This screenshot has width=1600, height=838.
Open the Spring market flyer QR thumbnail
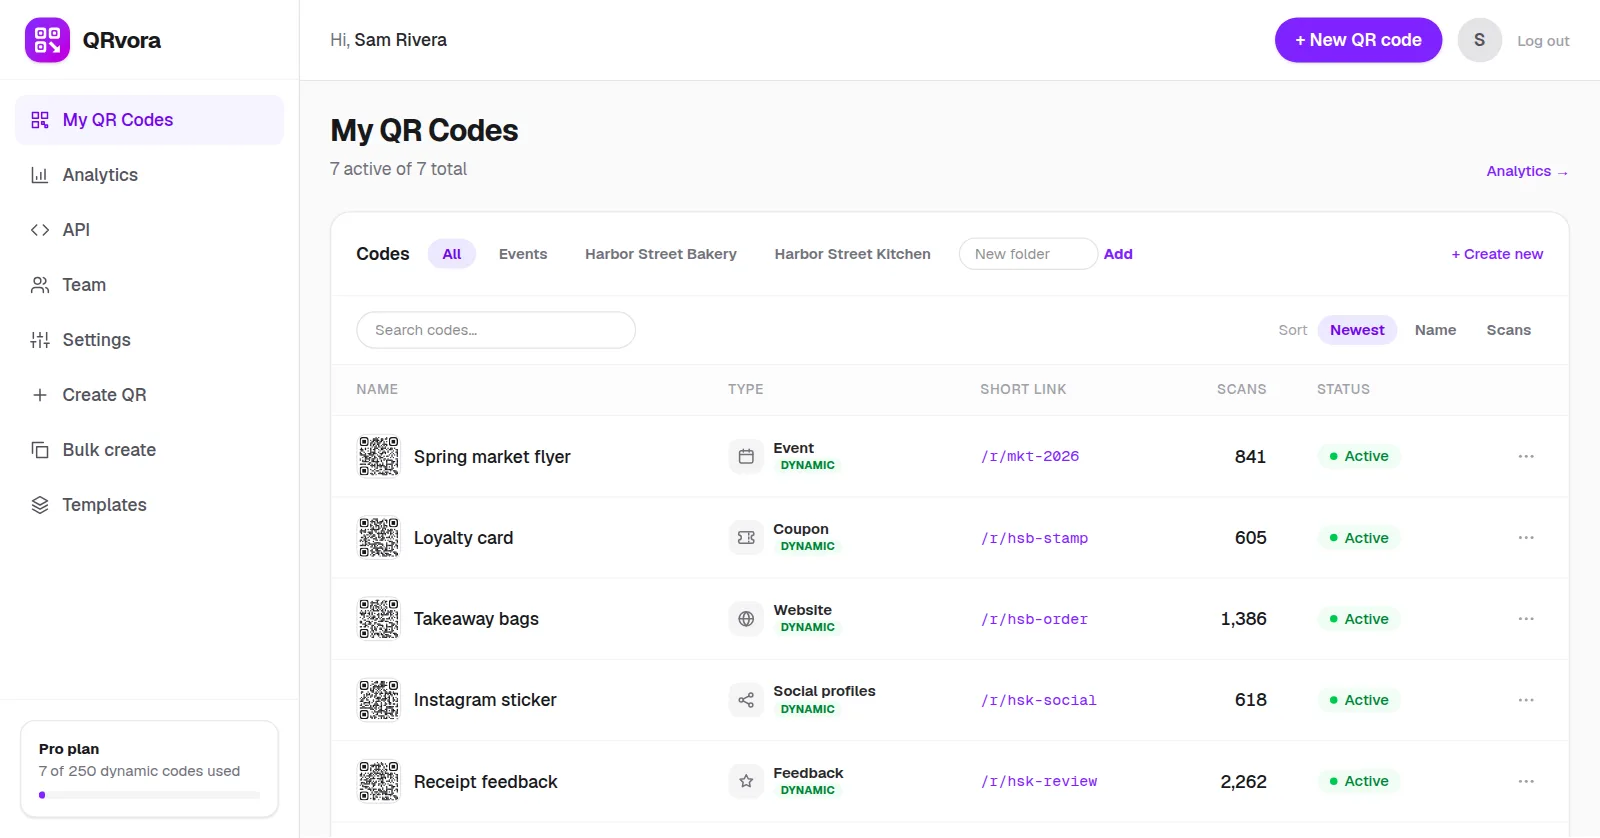(379, 456)
